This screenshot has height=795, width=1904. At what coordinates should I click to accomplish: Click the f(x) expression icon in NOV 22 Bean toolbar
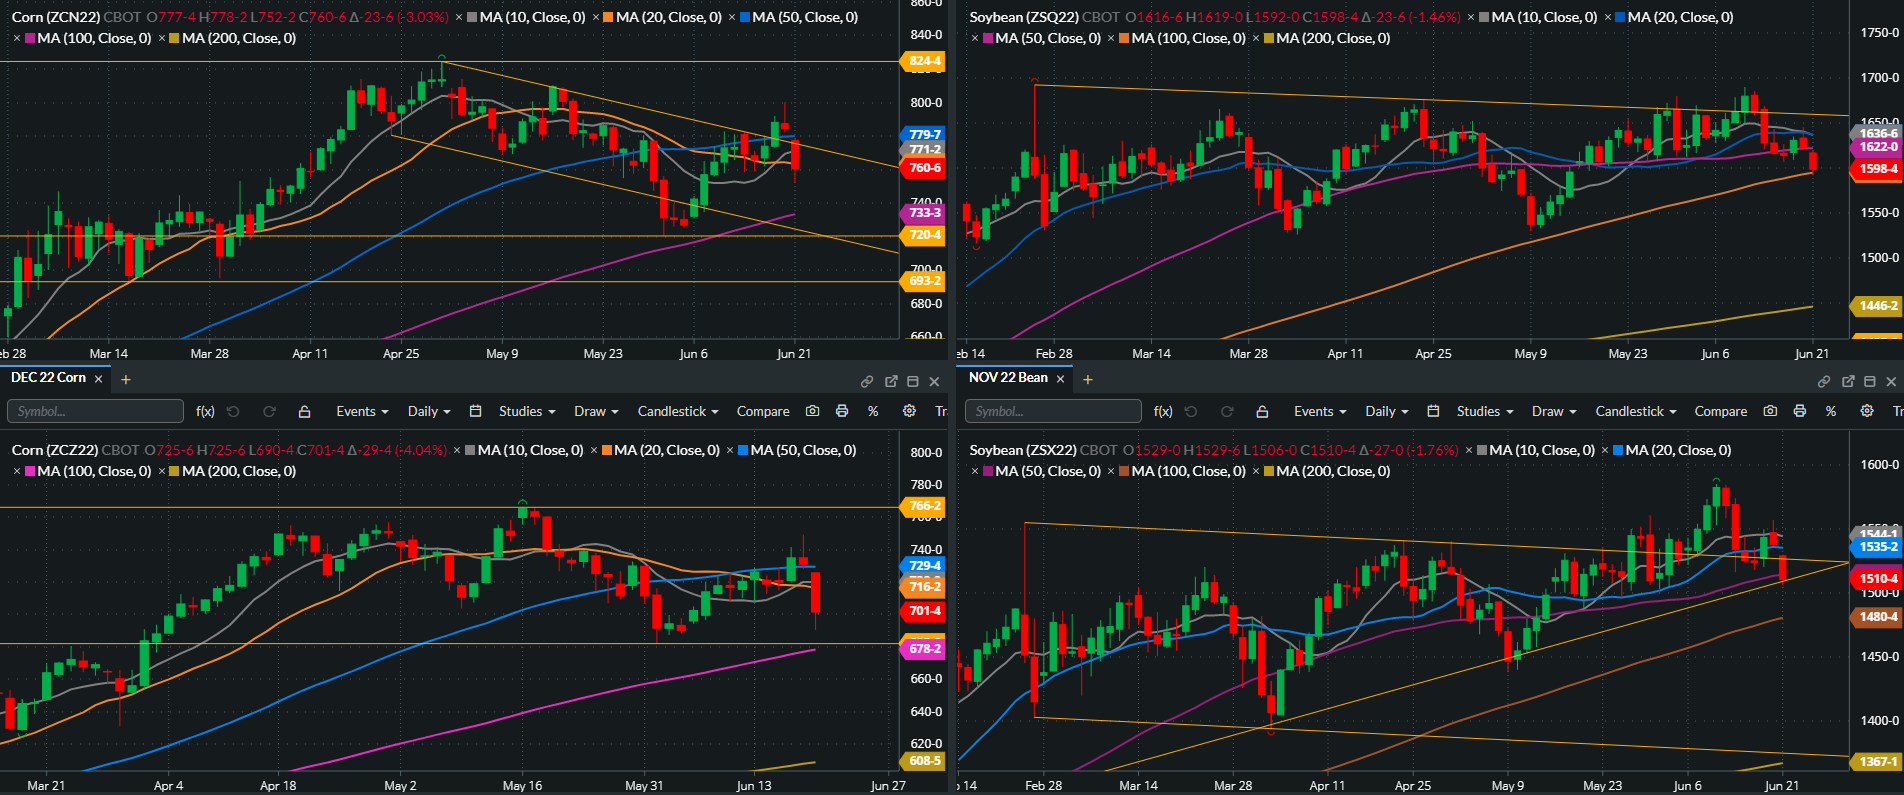click(1163, 411)
